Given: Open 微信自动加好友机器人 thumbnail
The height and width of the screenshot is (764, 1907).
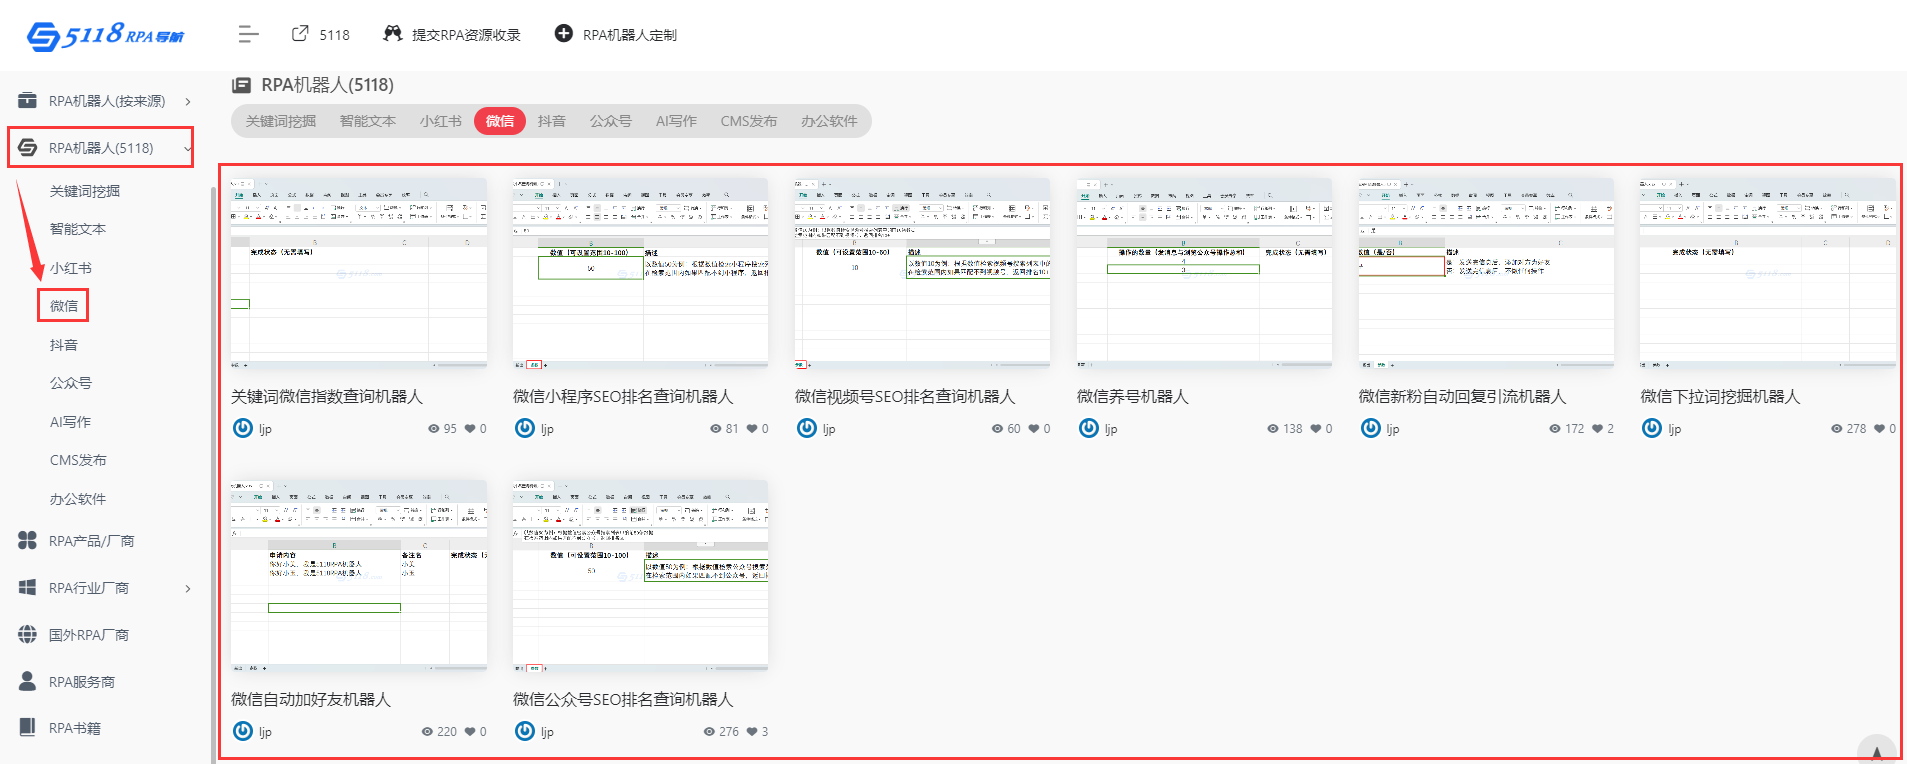Looking at the screenshot, I should tap(359, 577).
